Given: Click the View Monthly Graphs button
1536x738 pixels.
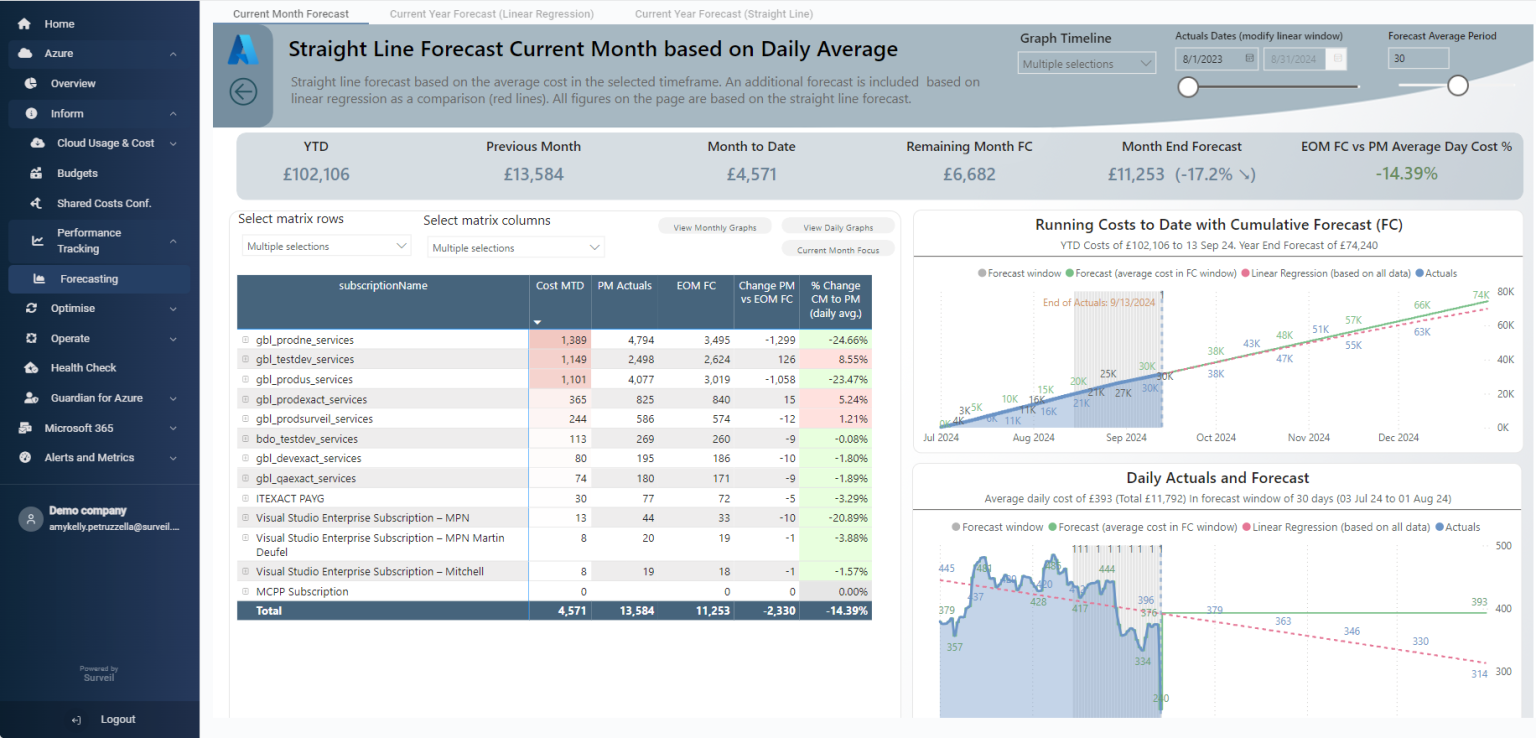Looking at the screenshot, I should [714, 226].
